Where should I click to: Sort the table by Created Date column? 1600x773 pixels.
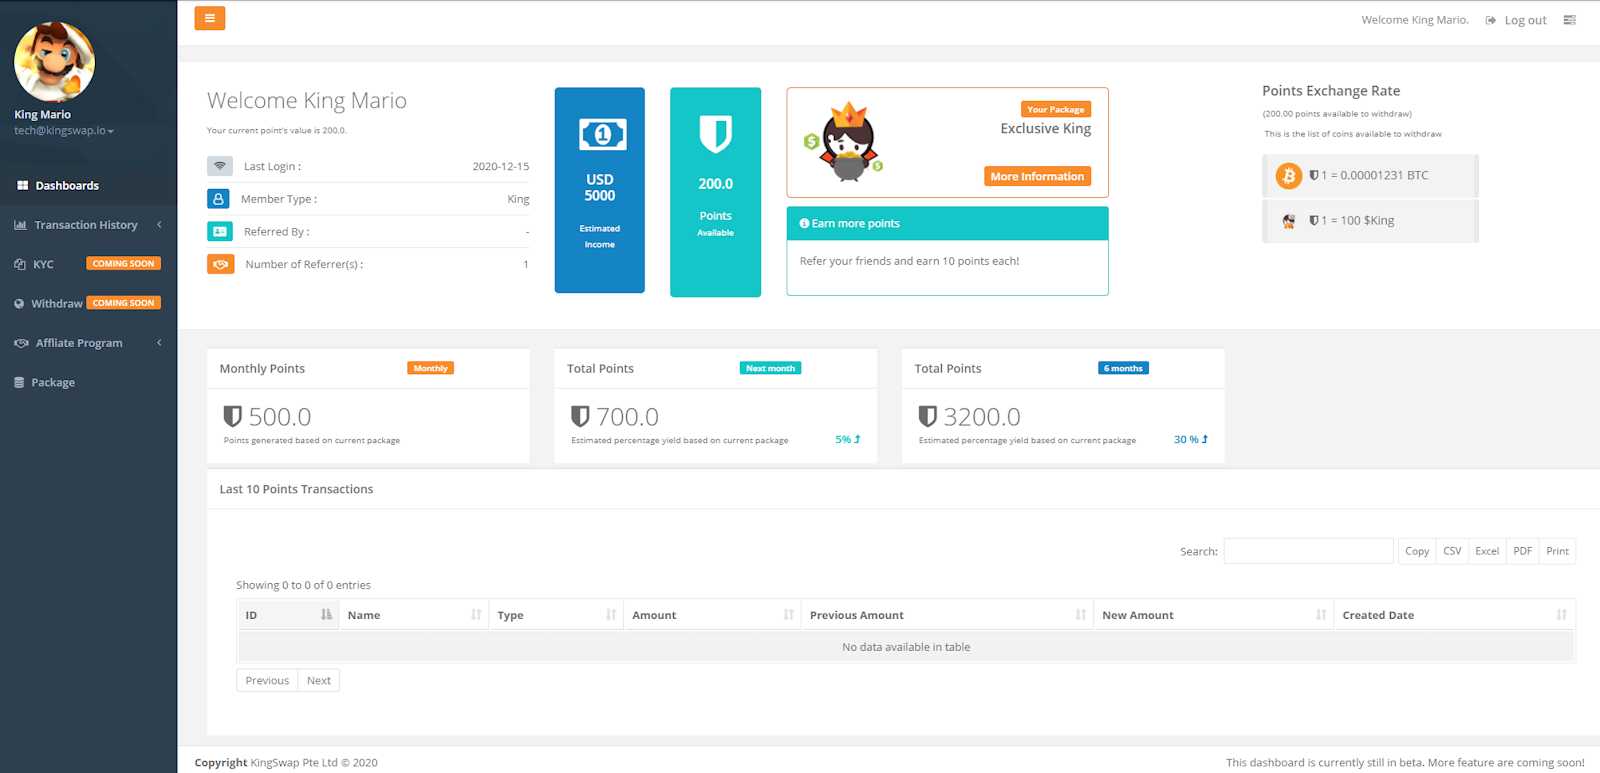point(1454,615)
